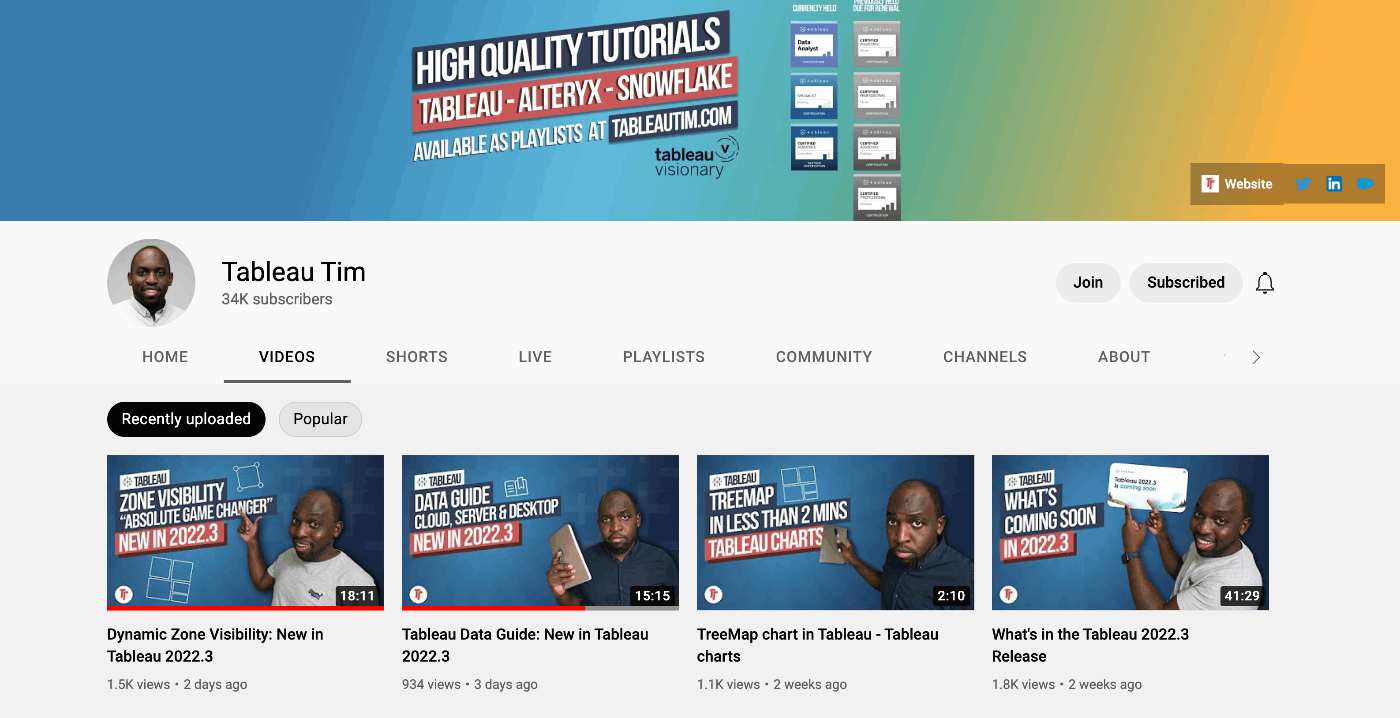The image size is (1400, 718).
Task: Click the 15:15 duration badge
Action: (x=652, y=595)
